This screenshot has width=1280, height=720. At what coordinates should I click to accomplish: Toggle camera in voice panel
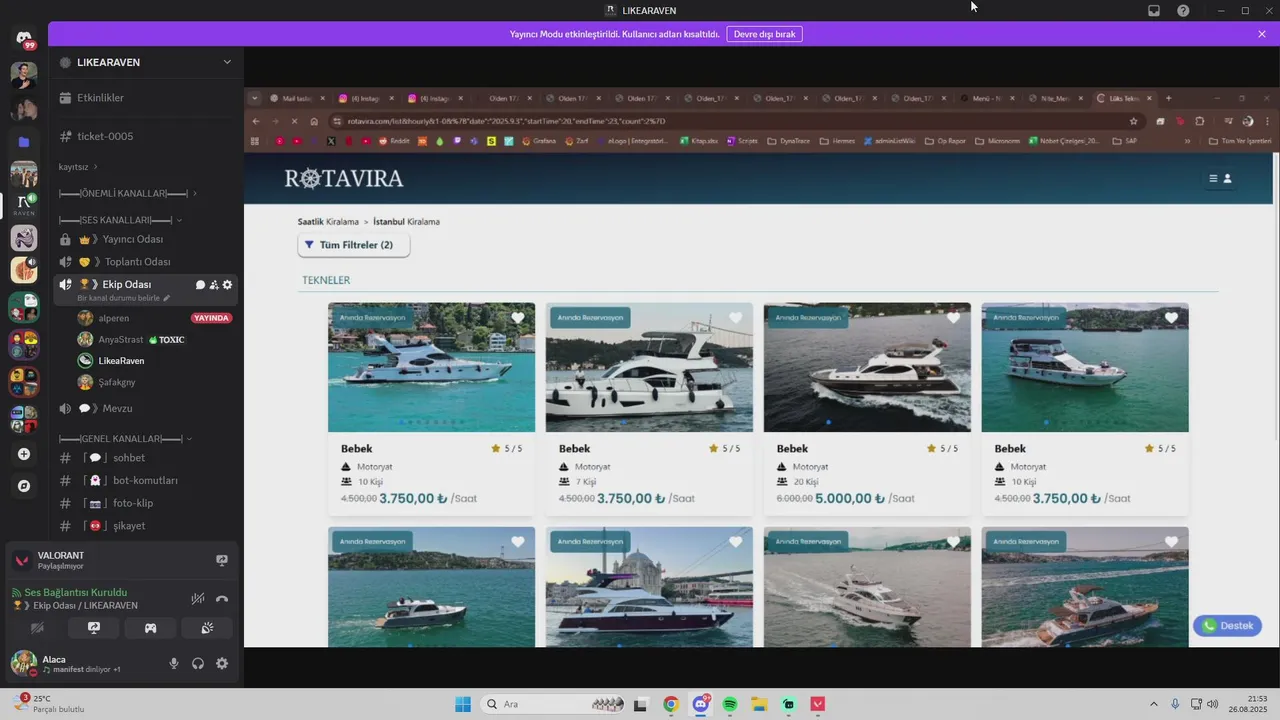click(38, 628)
